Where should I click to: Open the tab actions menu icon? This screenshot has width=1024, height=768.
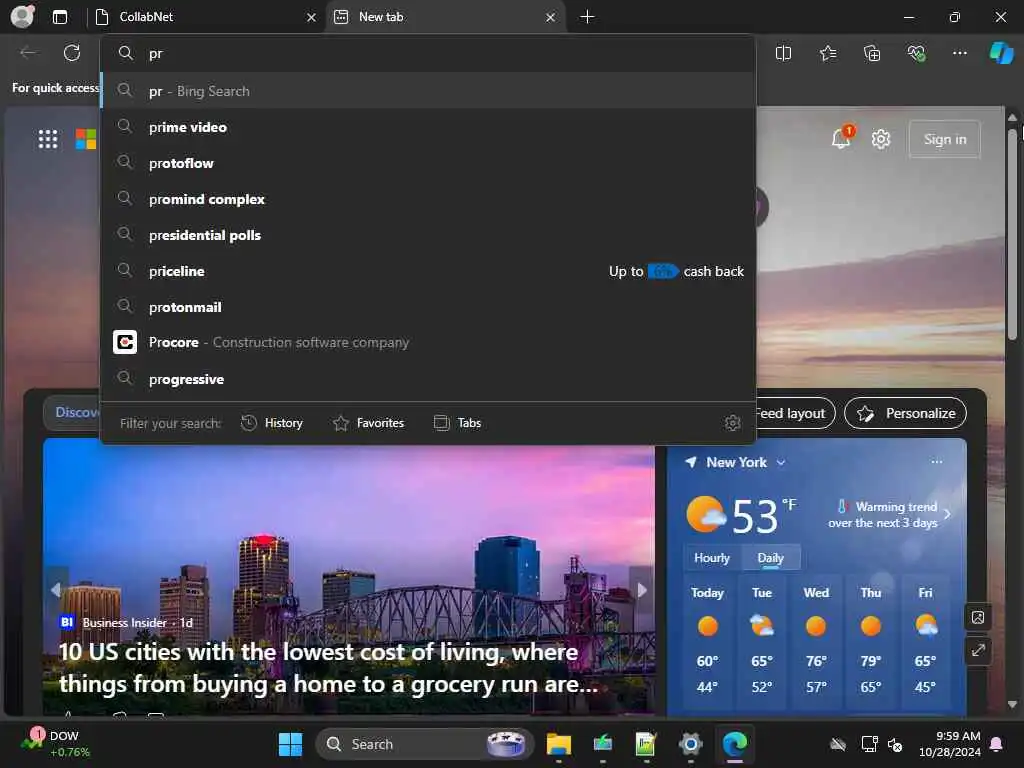pyautogui.click(x=59, y=17)
